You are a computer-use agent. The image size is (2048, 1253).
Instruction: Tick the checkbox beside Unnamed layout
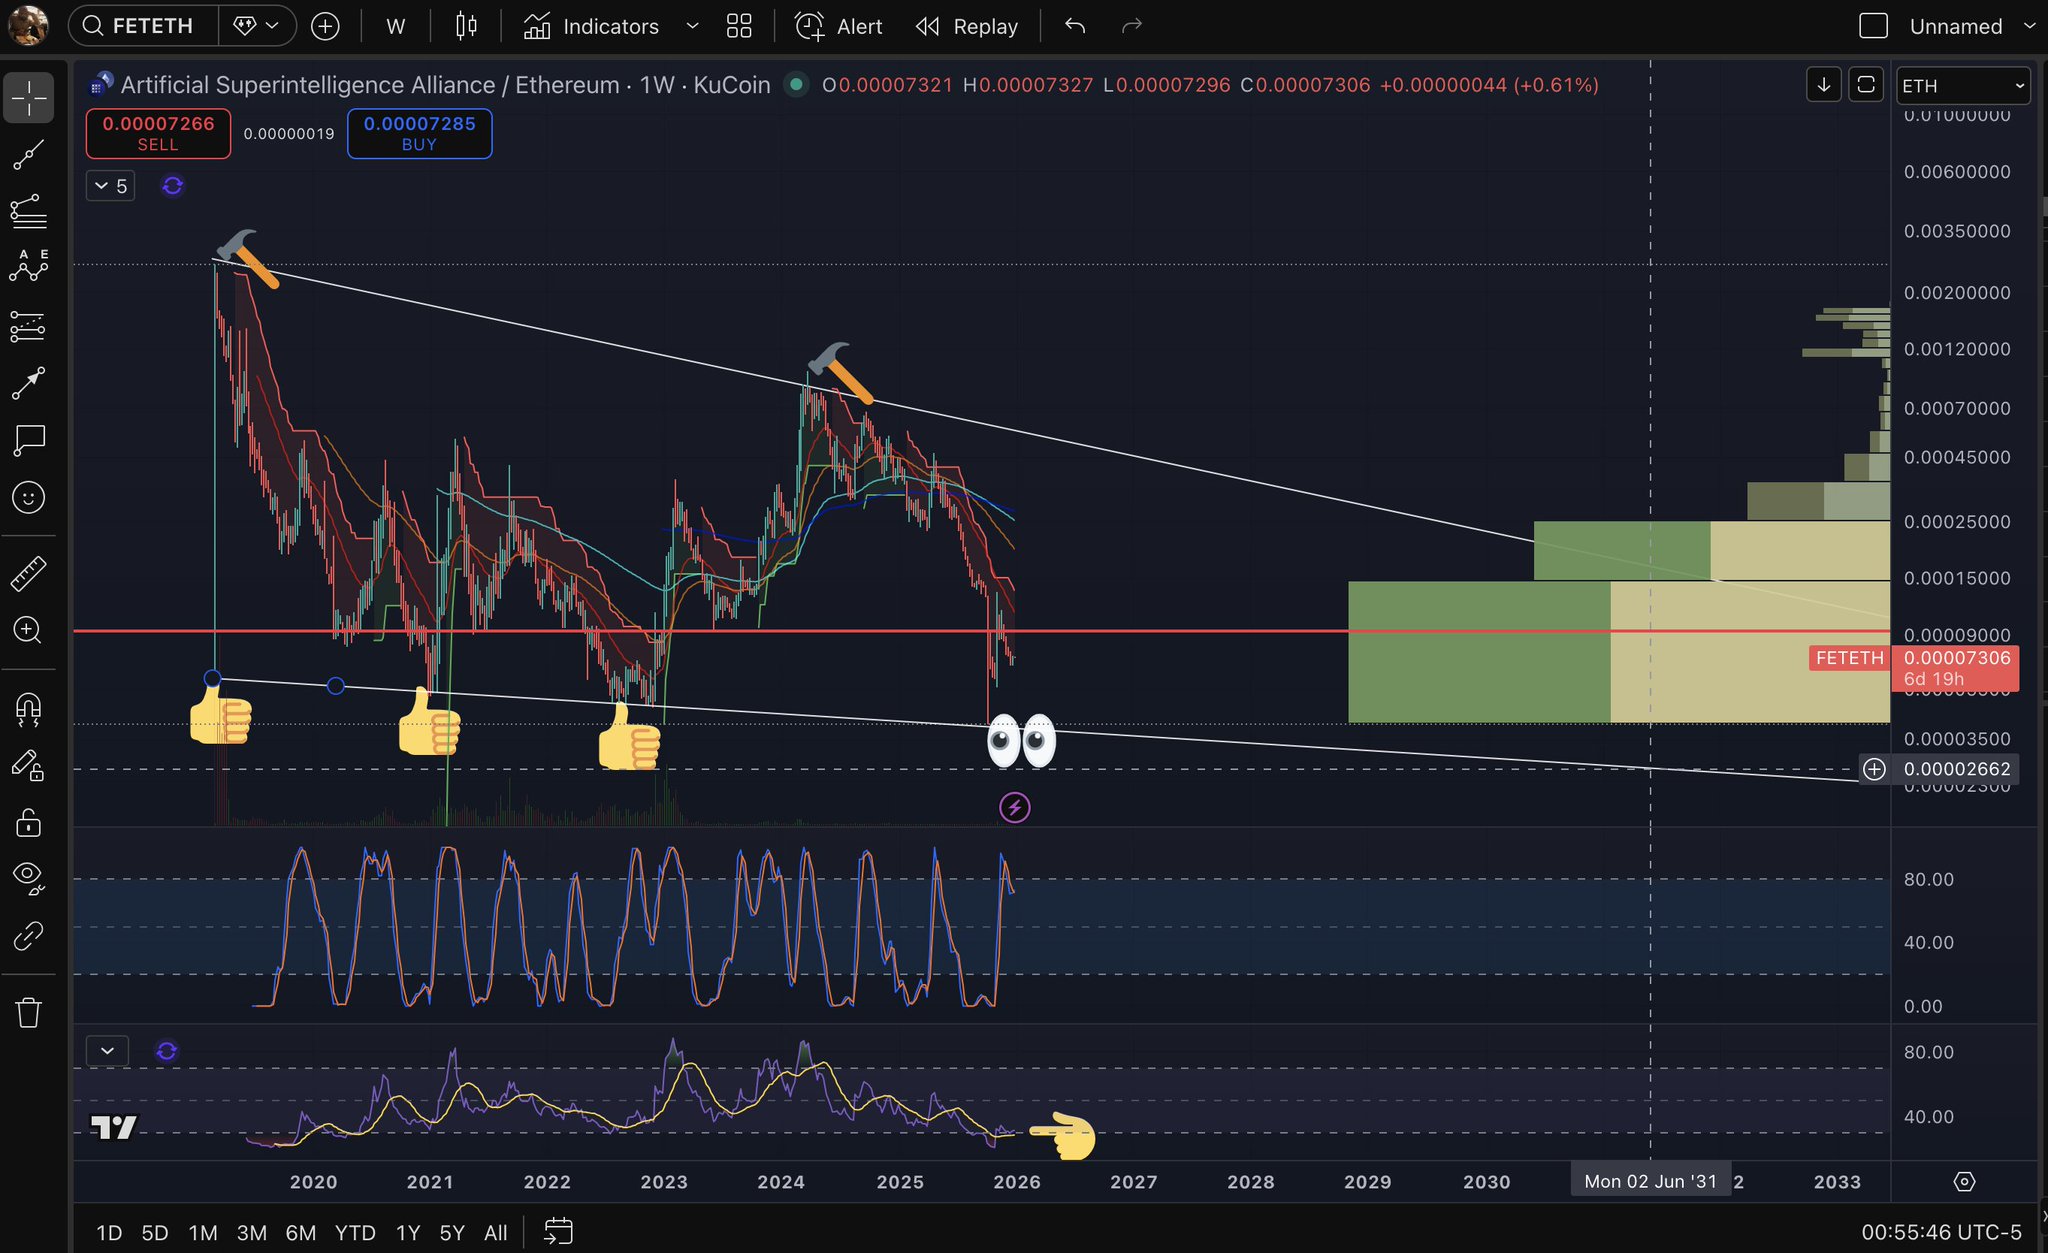coord(1873,26)
